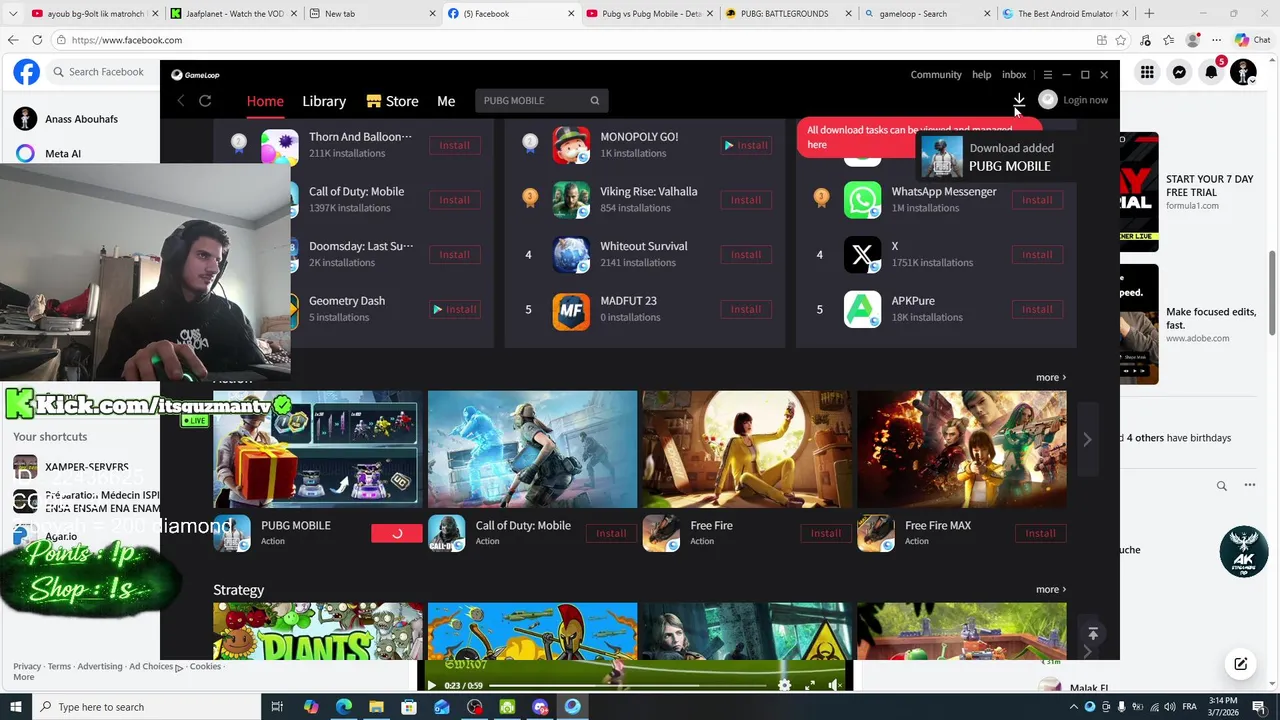Switch to GameLoop Library tab
This screenshot has height=720, width=1280.
[x=324, y=101]
